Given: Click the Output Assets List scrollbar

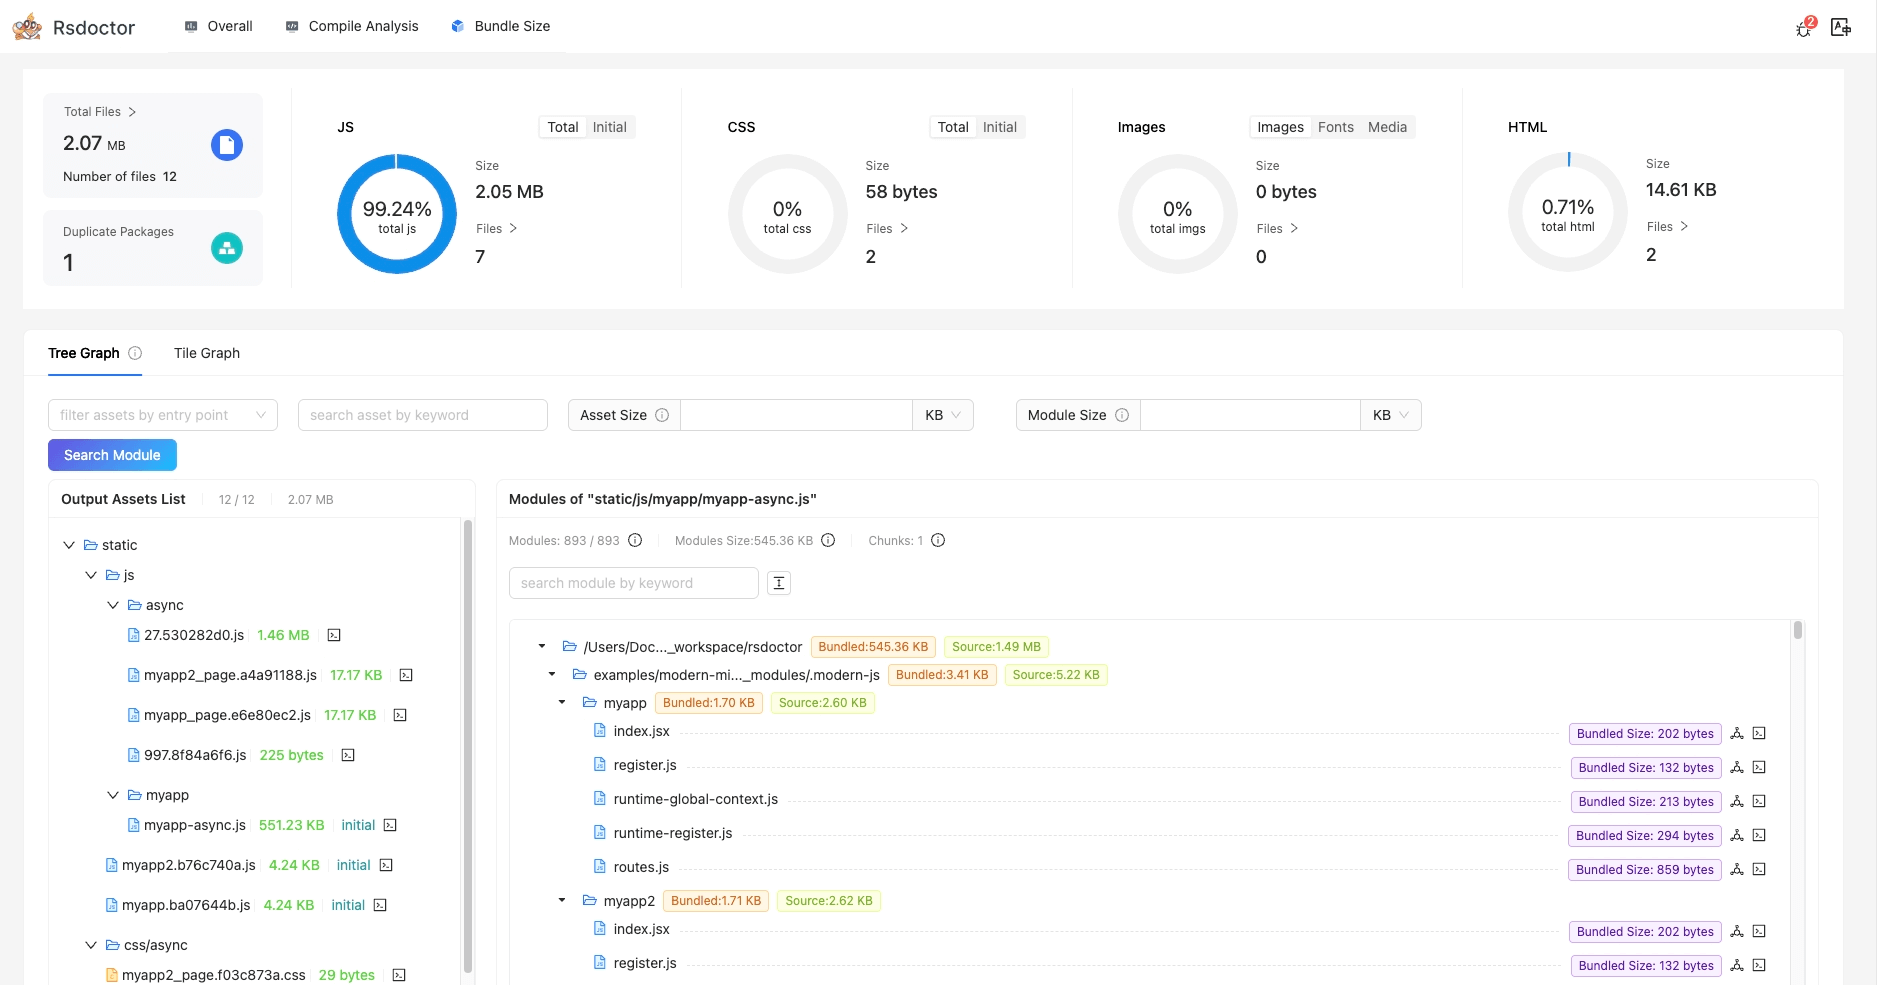Looking at the screenshot, I should 467,745.
